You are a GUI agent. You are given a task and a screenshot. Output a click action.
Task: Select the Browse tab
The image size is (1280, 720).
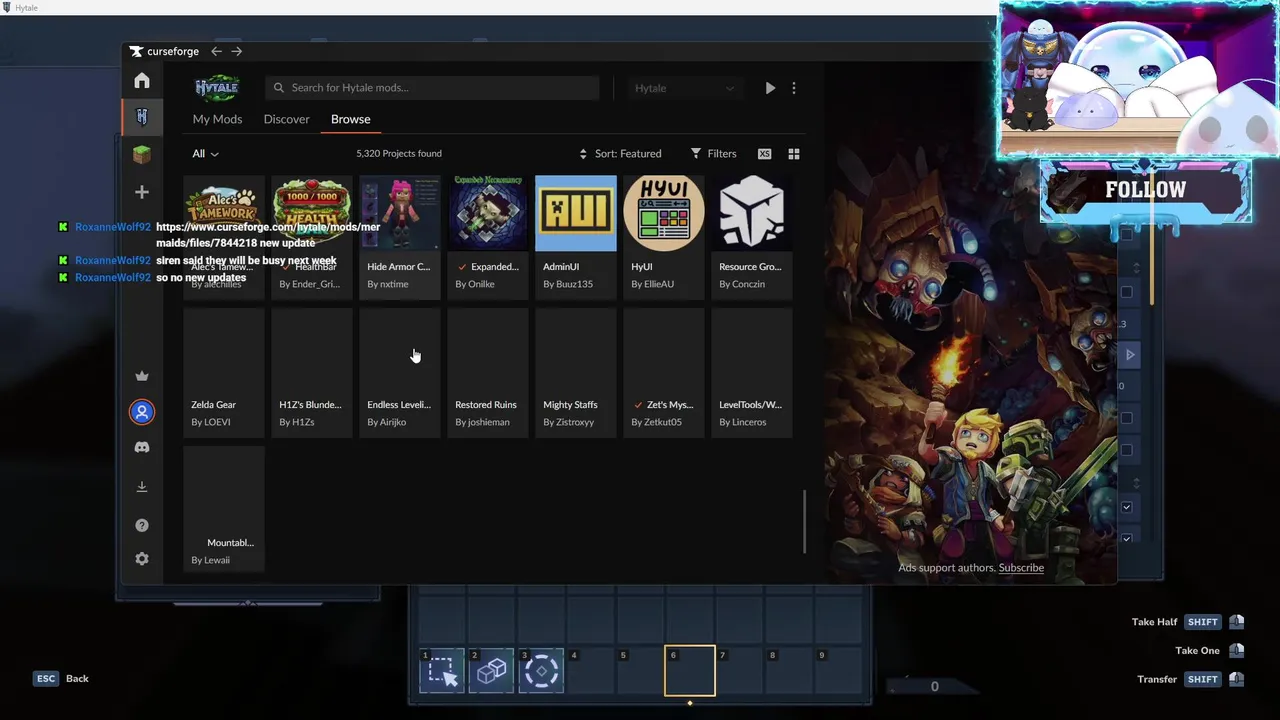tap(351, 119)
